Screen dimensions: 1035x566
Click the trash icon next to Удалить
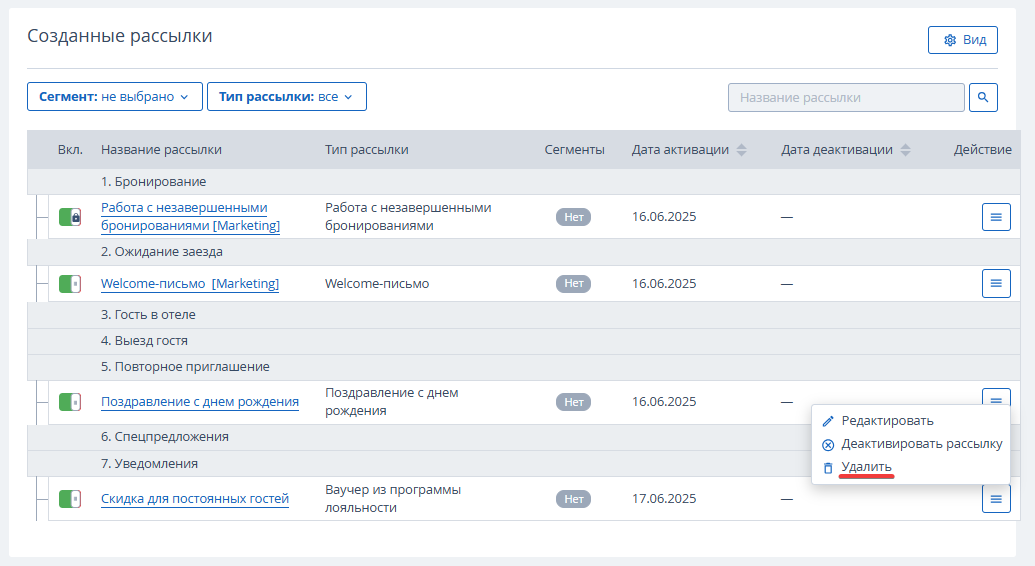[828, 468]
